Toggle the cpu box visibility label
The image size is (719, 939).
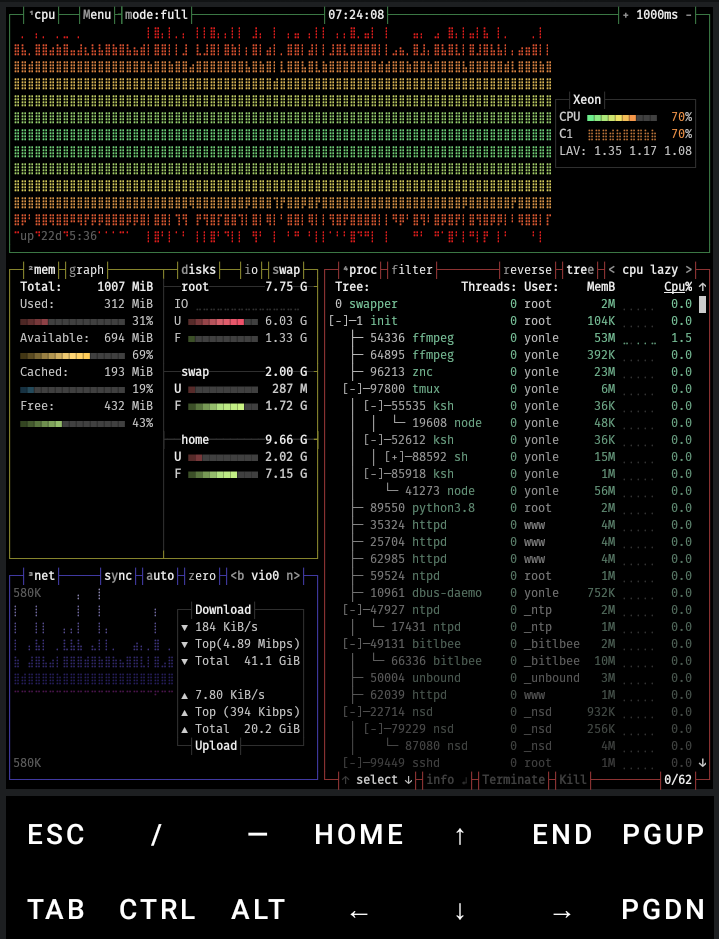[x=42, y=14]
